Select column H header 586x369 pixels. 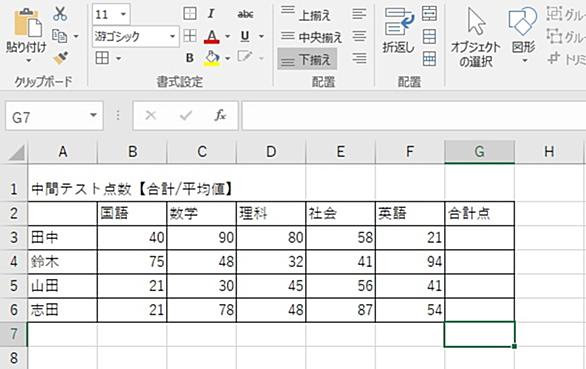point(548,152)
